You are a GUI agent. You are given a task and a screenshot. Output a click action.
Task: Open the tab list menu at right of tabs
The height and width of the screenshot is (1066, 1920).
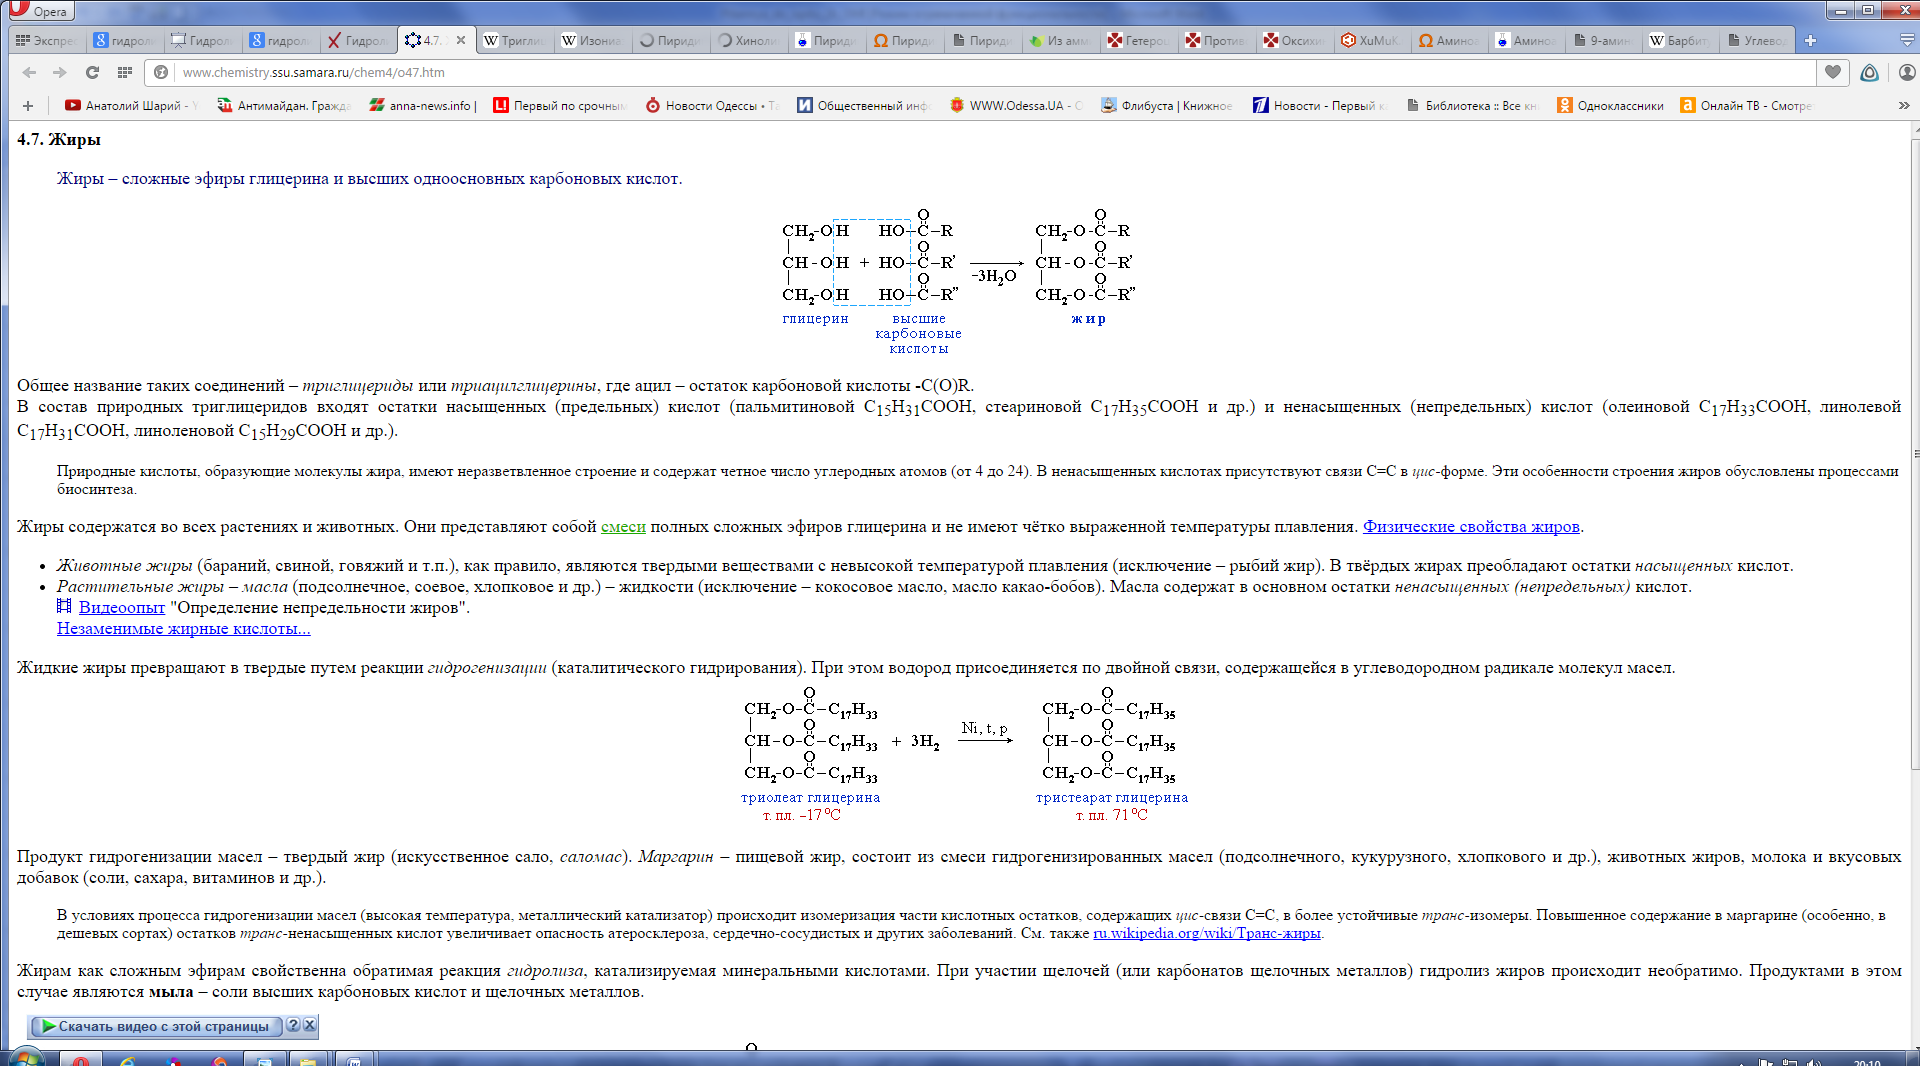(1906, 41)
